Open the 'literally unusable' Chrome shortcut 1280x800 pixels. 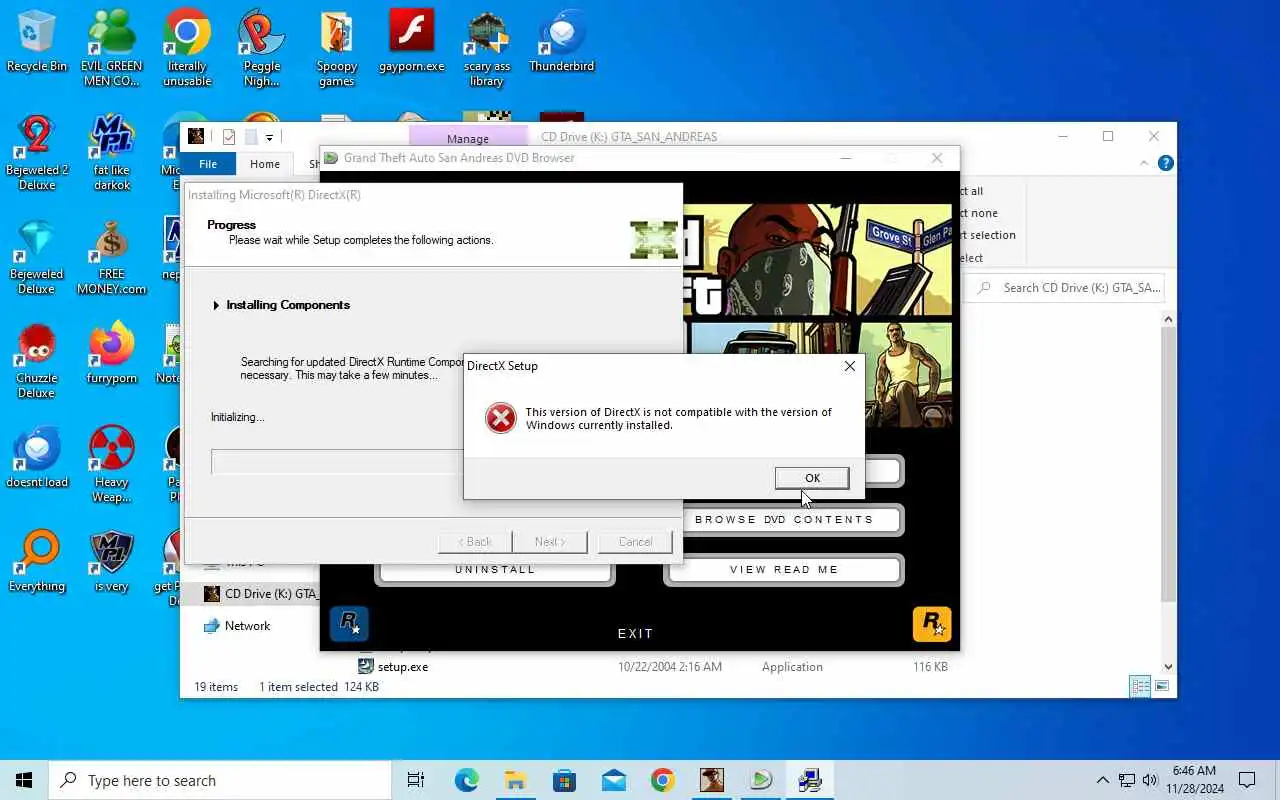[x=187, y=49]
